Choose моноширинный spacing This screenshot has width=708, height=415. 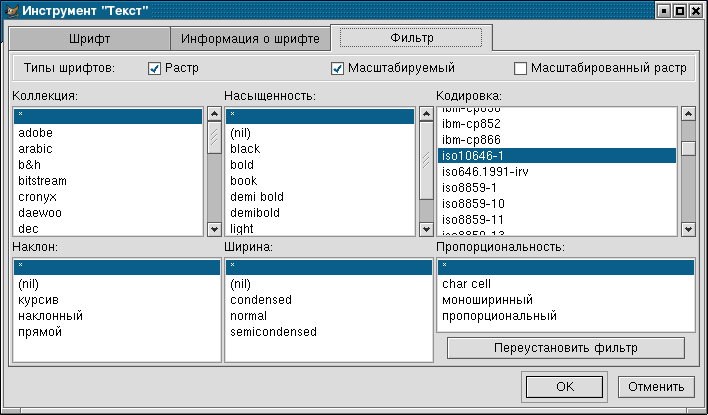click(x=566, y=300)
